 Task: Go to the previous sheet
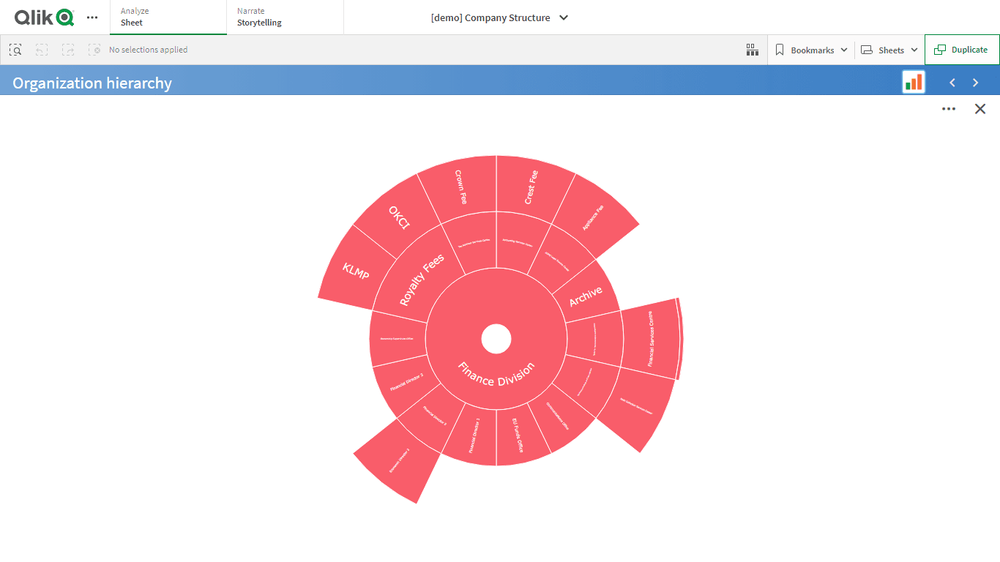952,83
